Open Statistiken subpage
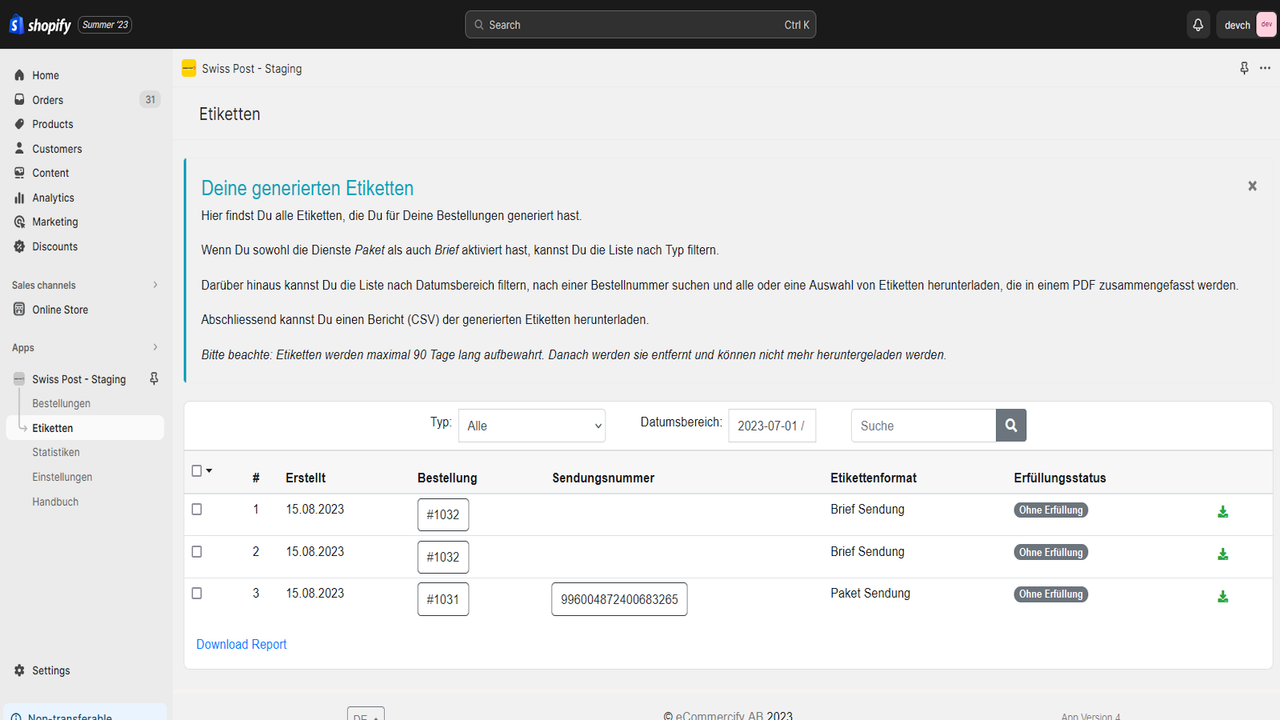The width and height of the screenshot is (1280, 720). pyautogui.click(x=56, y=453)
